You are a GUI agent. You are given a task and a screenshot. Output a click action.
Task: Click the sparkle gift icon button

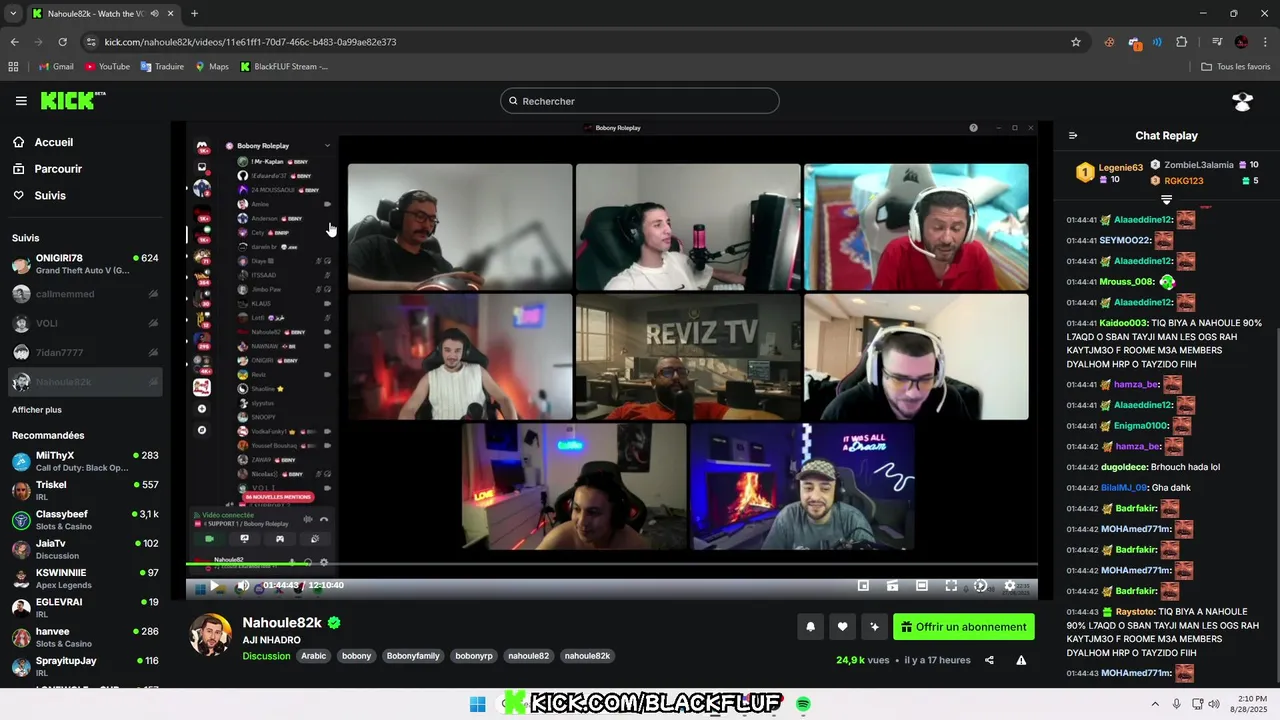875,627
